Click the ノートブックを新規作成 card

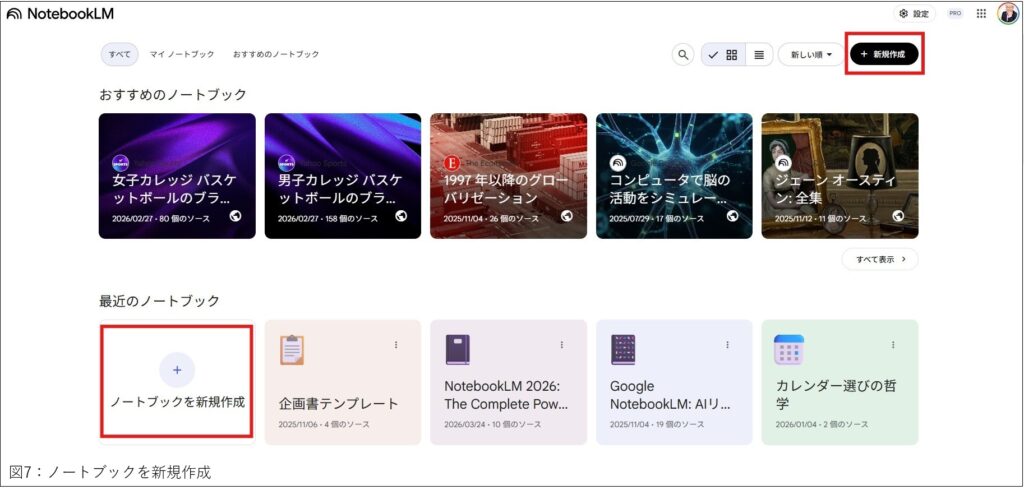click(x=177, y=381)
